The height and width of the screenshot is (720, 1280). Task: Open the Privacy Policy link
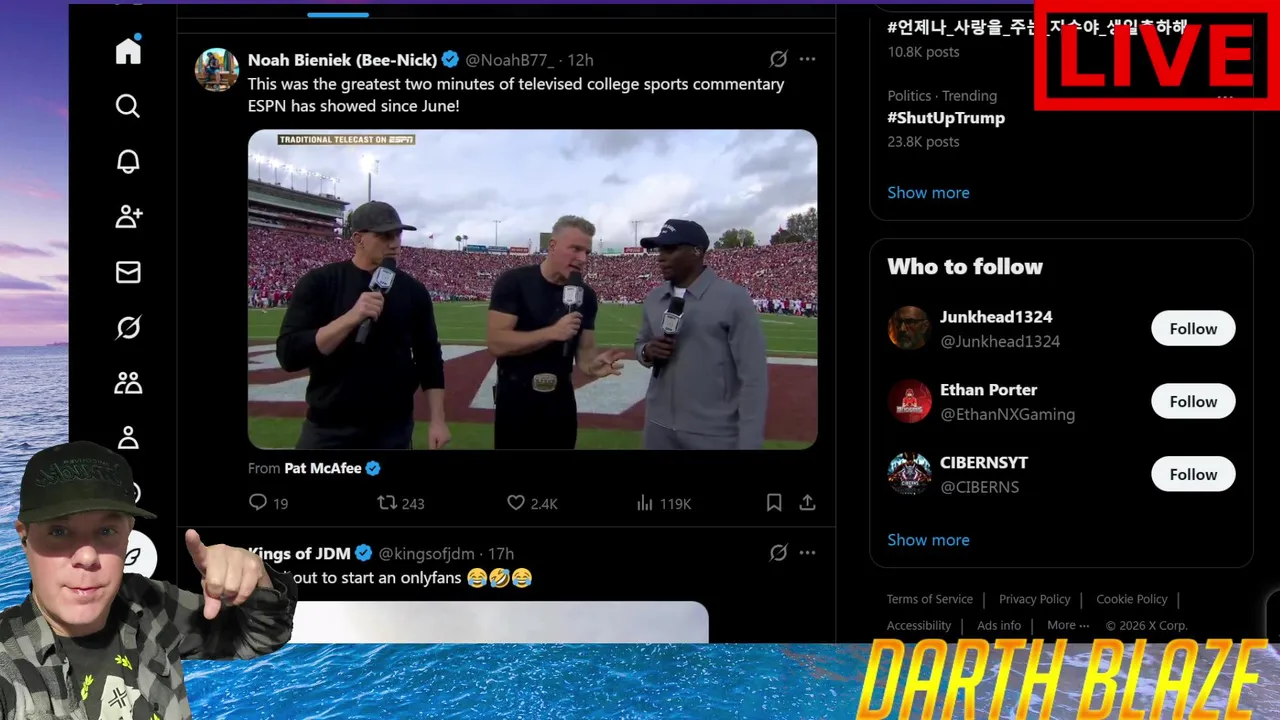point(1034,599)
